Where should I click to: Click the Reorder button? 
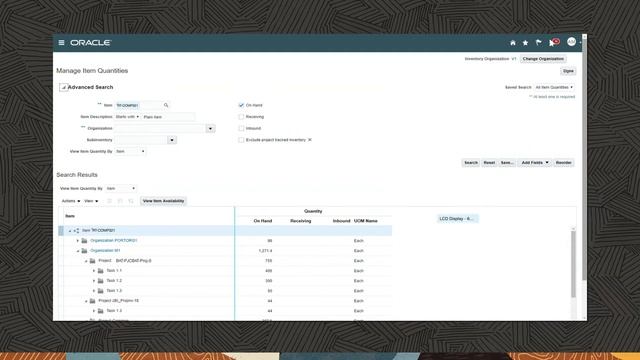[563, 162]
